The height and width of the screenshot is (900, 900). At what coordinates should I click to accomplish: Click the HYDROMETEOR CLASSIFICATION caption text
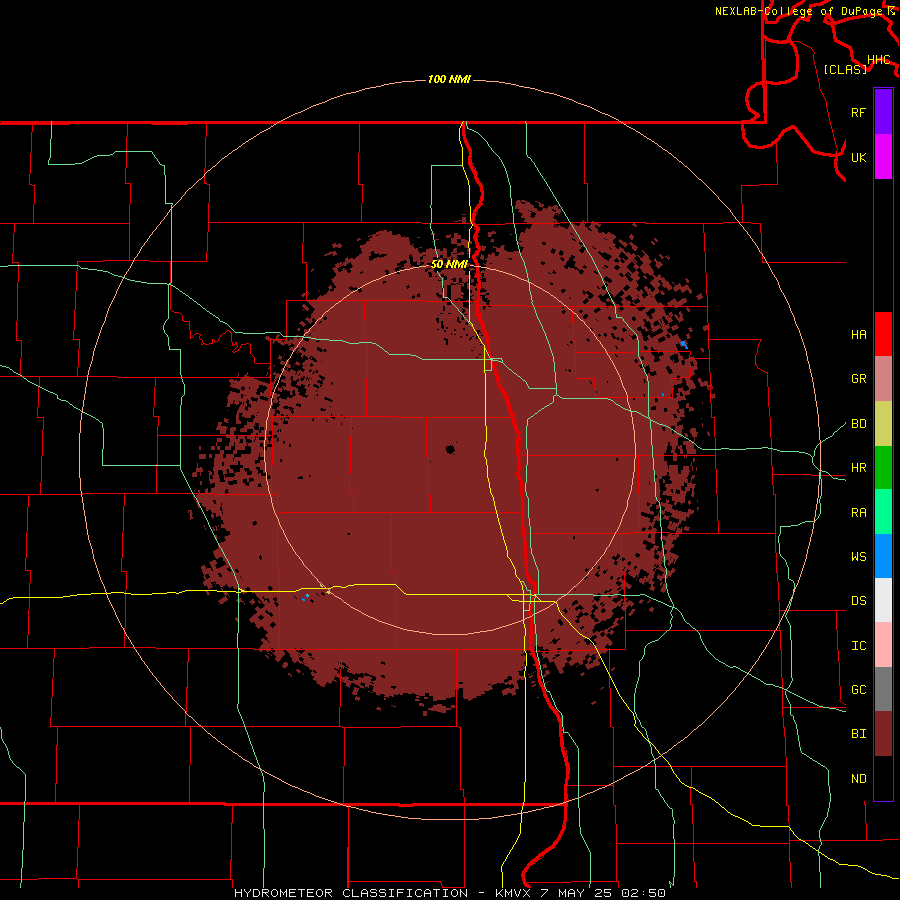pos(351,893)
